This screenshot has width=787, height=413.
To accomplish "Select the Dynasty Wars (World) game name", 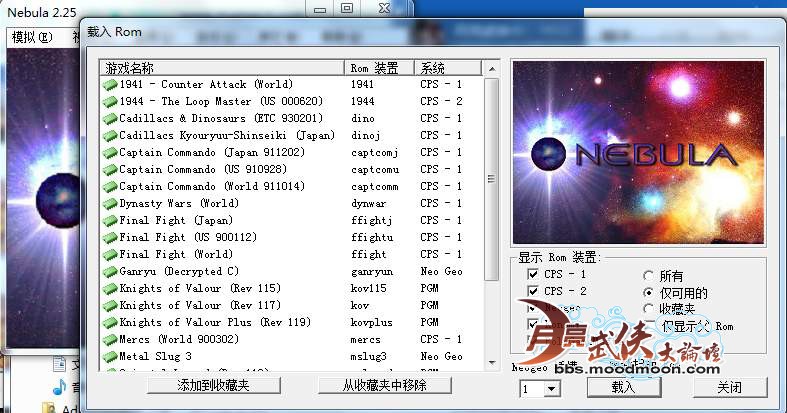I will point(179,203).
